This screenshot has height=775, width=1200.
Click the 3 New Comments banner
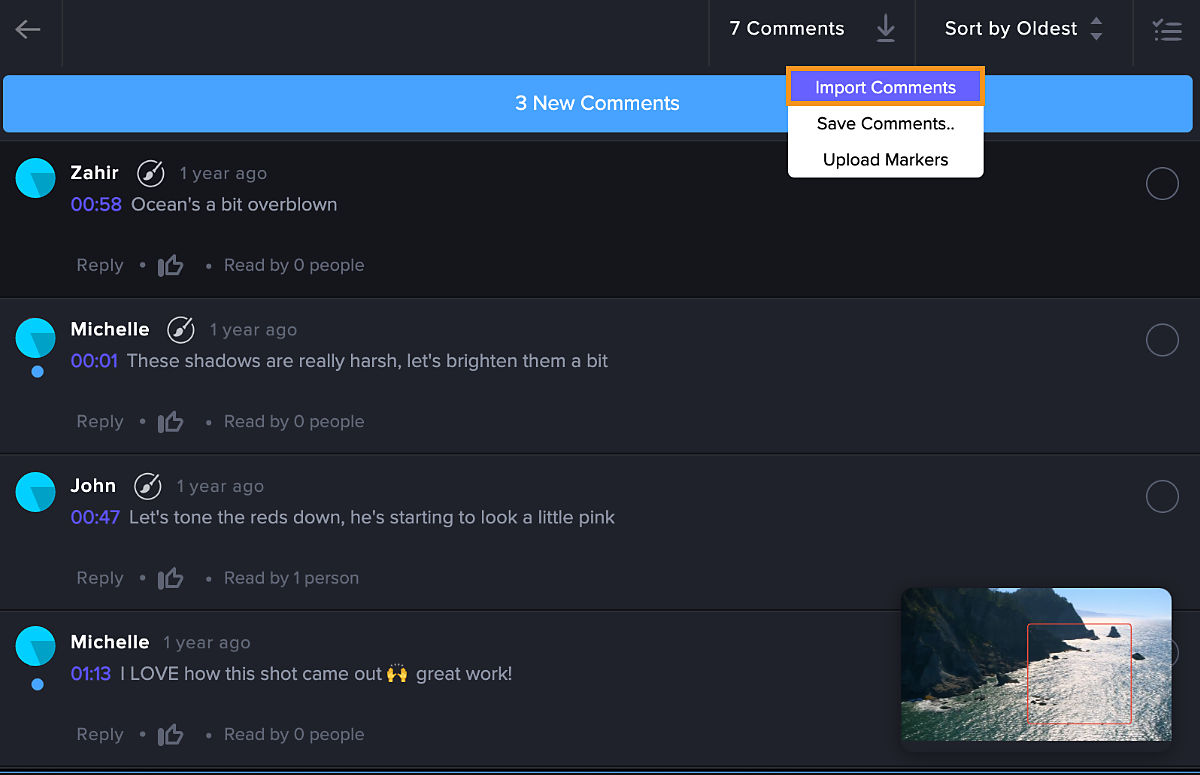pyautogui.click(x=598, y=103)
